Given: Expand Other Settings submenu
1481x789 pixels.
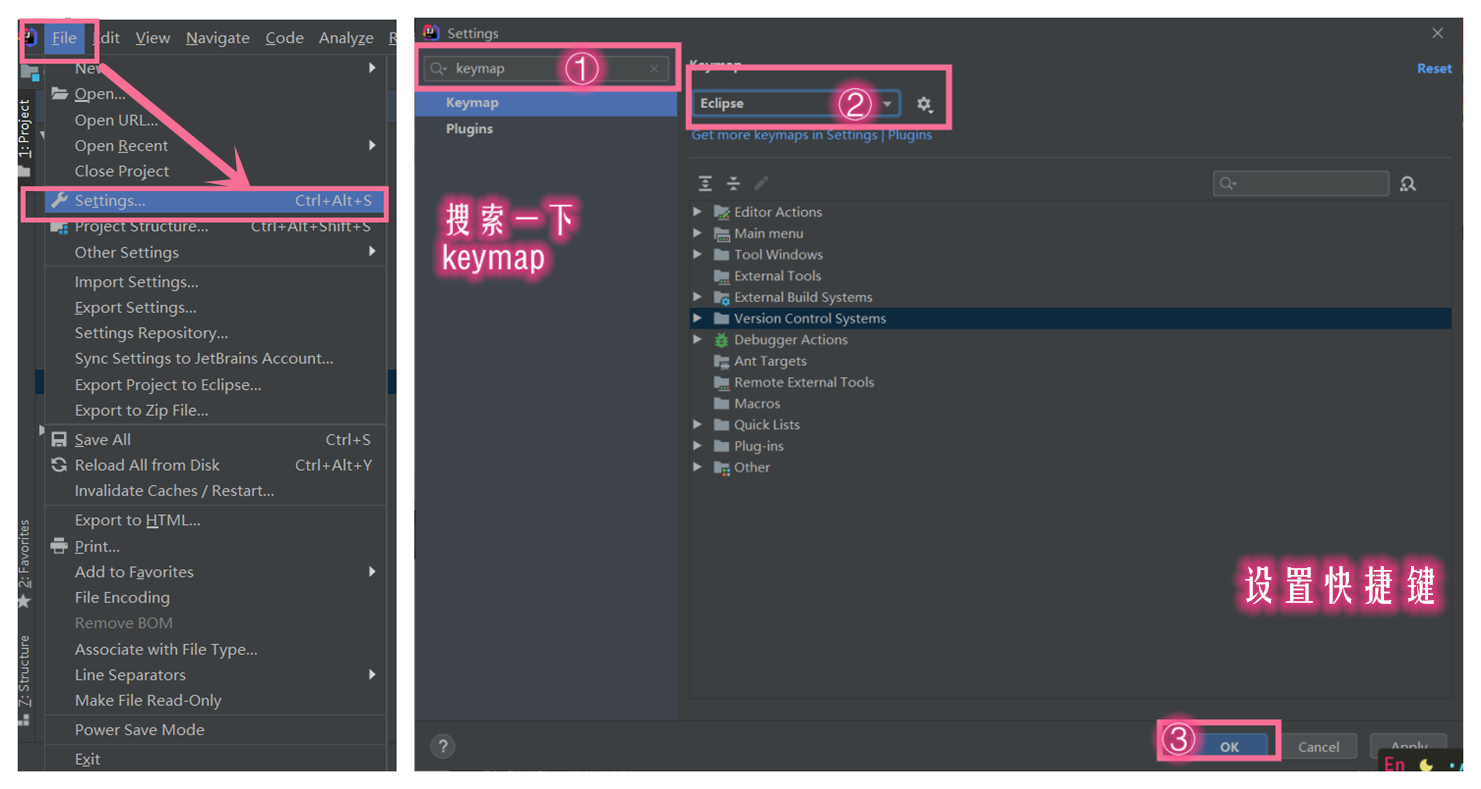Looking at the screenshot, I should tap(216, 252).
